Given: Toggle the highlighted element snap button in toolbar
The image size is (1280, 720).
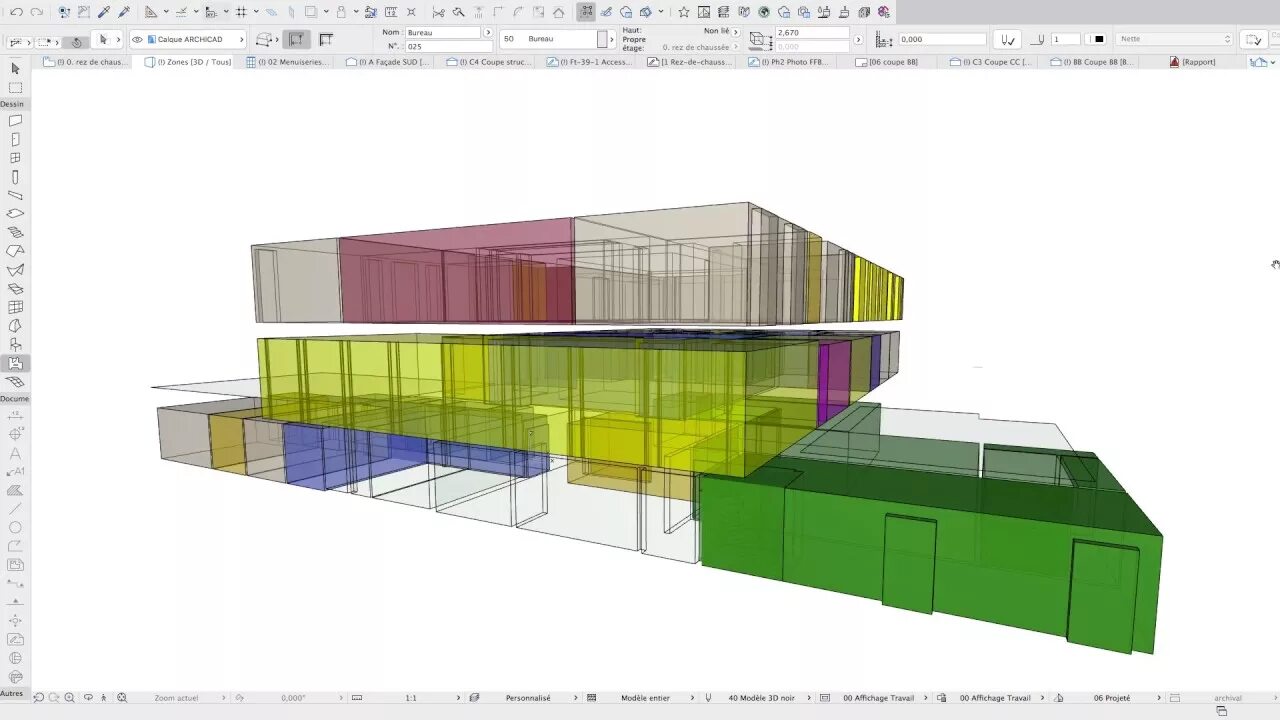Looking at the screenshot, I should (x=586, y=12).
